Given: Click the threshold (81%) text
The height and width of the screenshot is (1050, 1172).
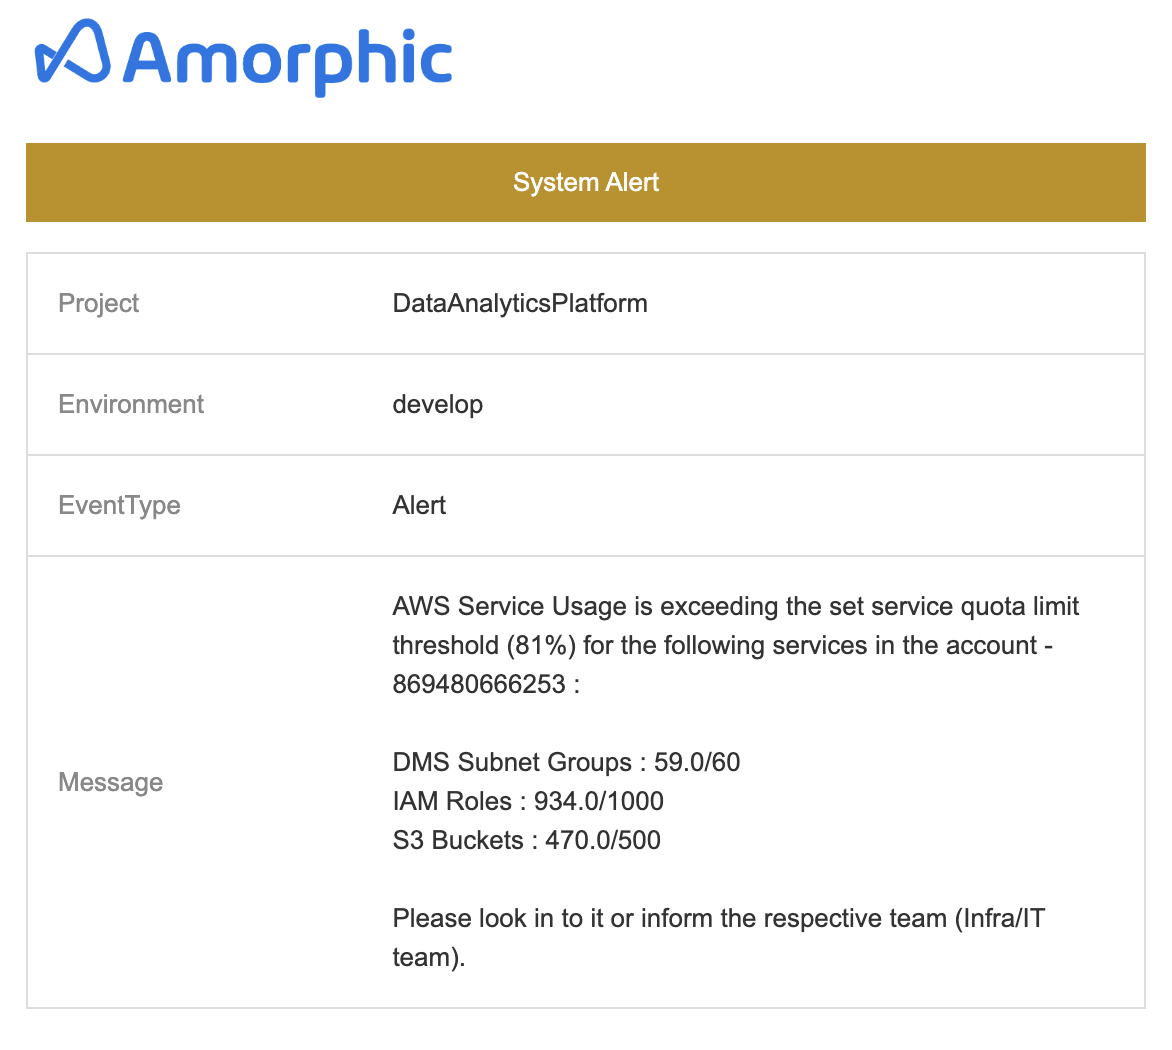Looking at the screenshot, I should click(x=484, y=646).
